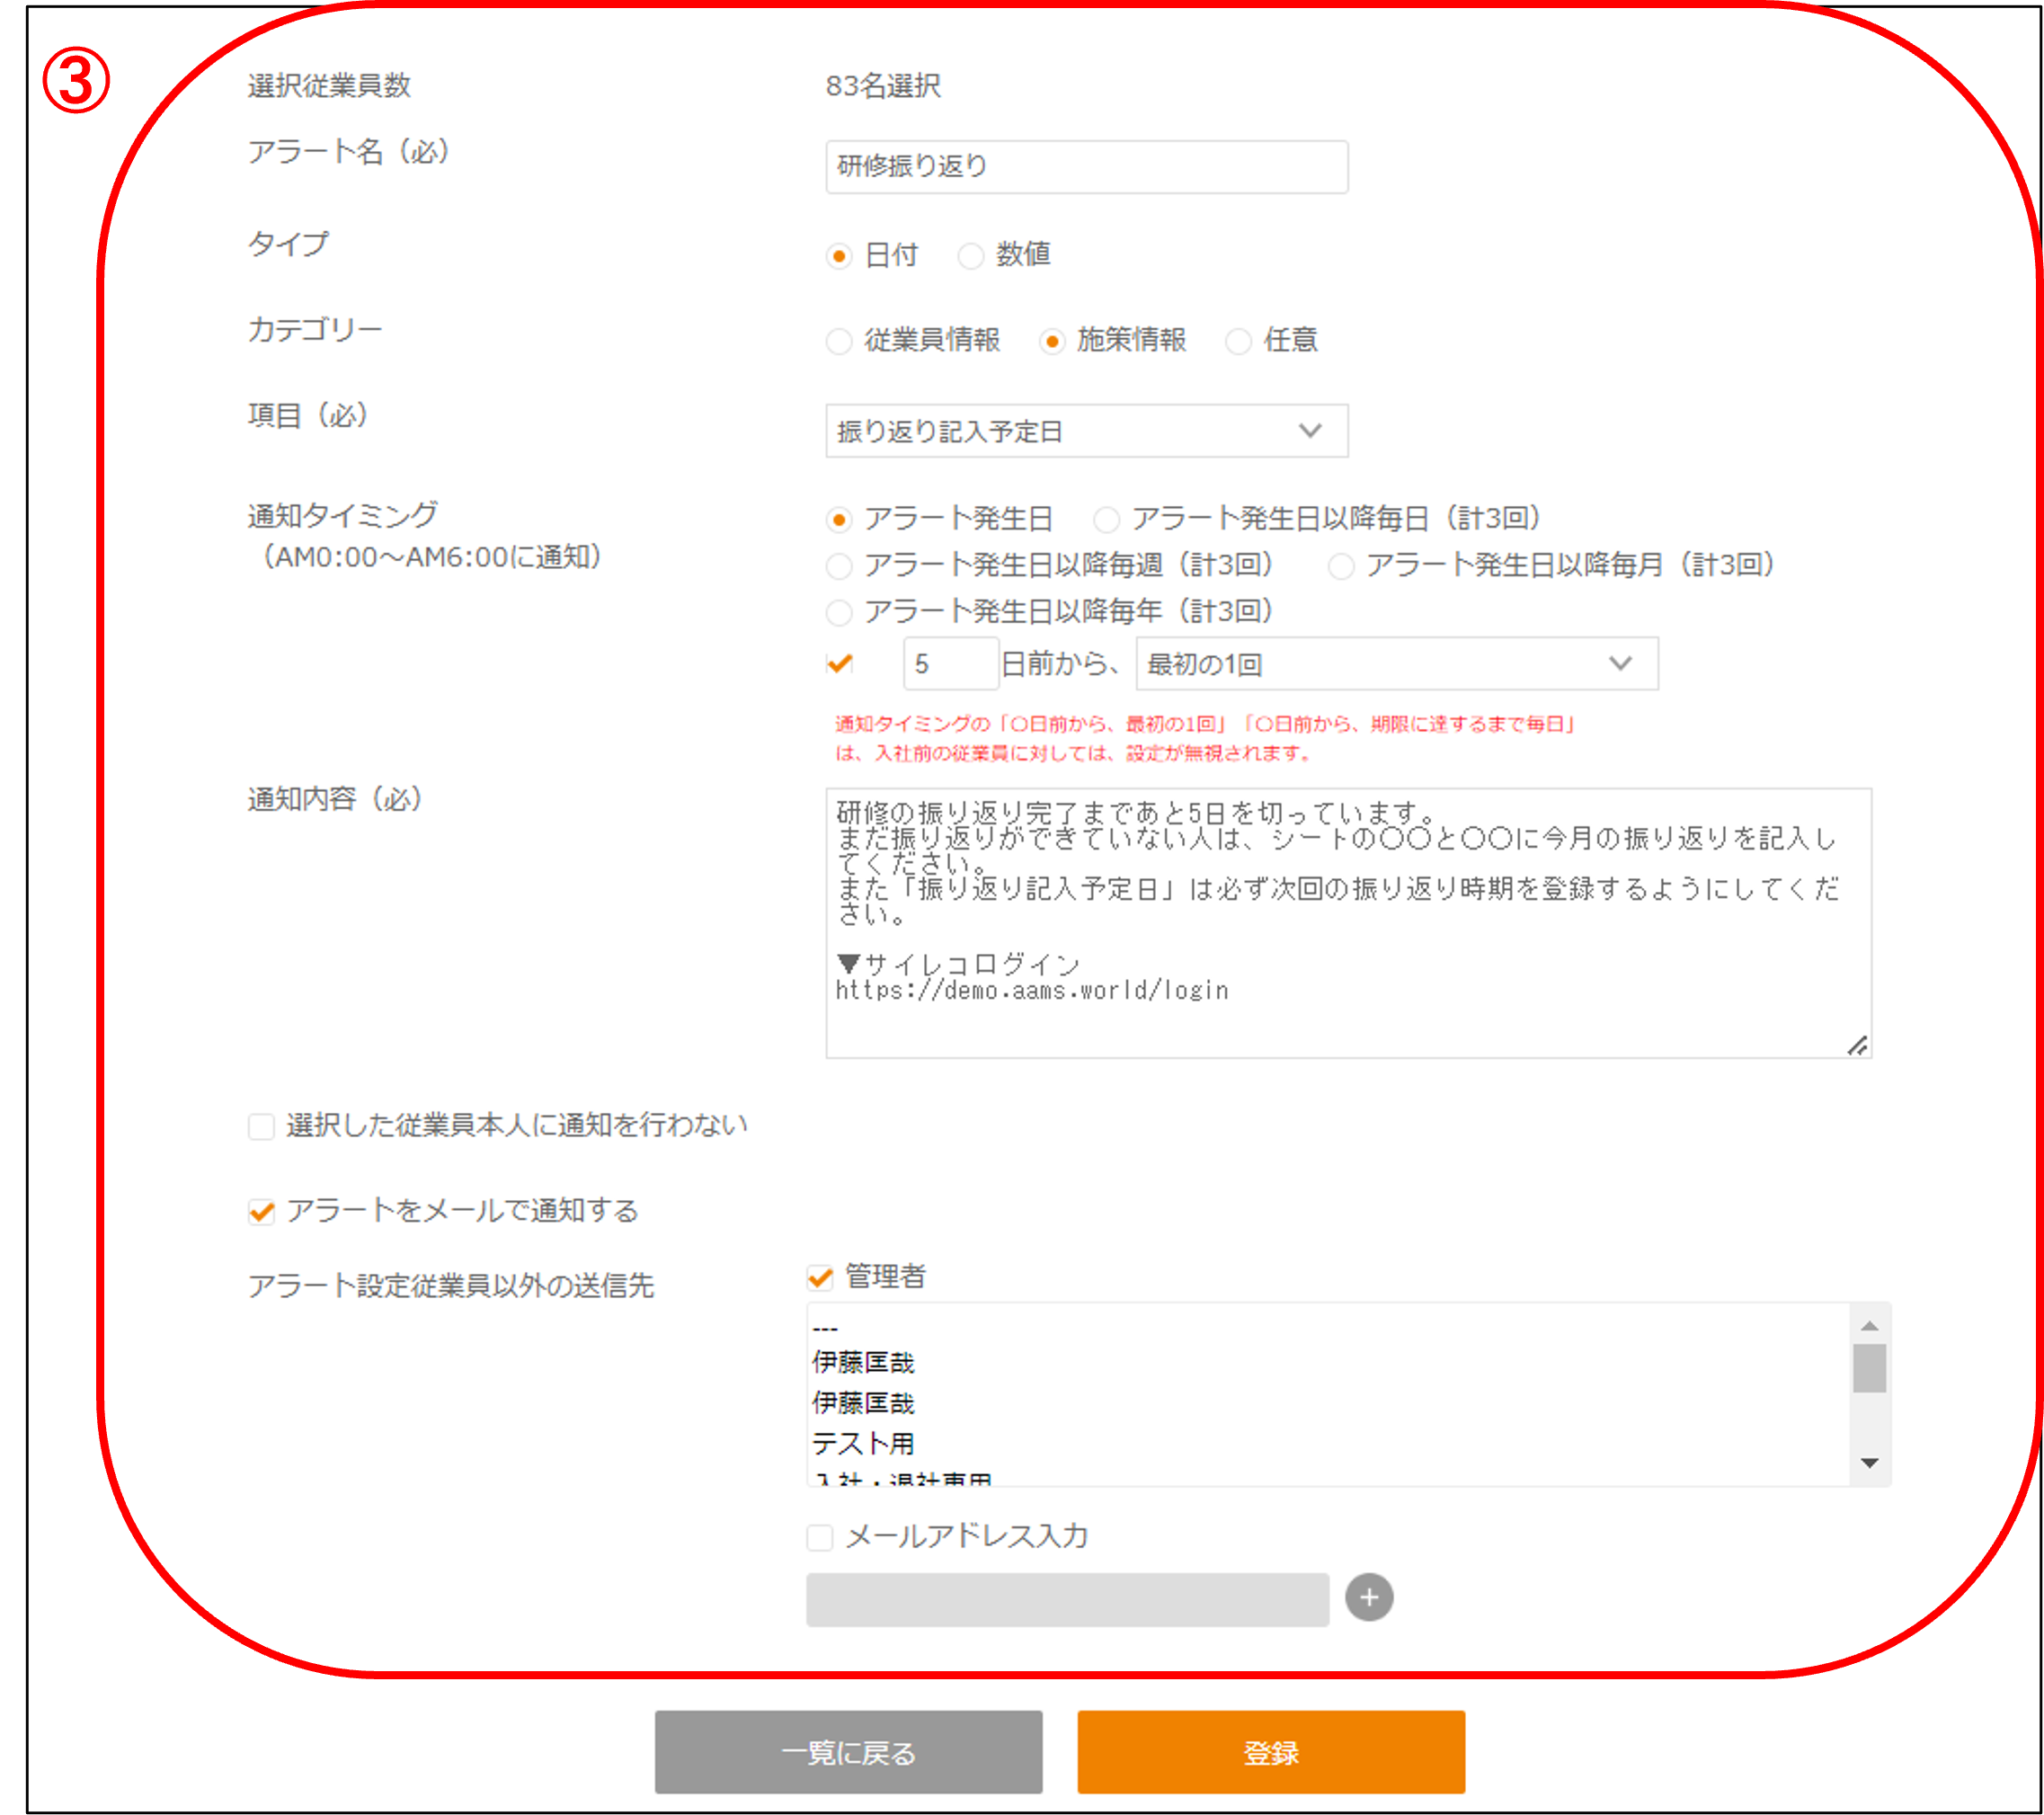The image size is (2044, 1815).
Task: Select アラート発生日以降毎週 (計3回) option
Action: pos(839,566)
